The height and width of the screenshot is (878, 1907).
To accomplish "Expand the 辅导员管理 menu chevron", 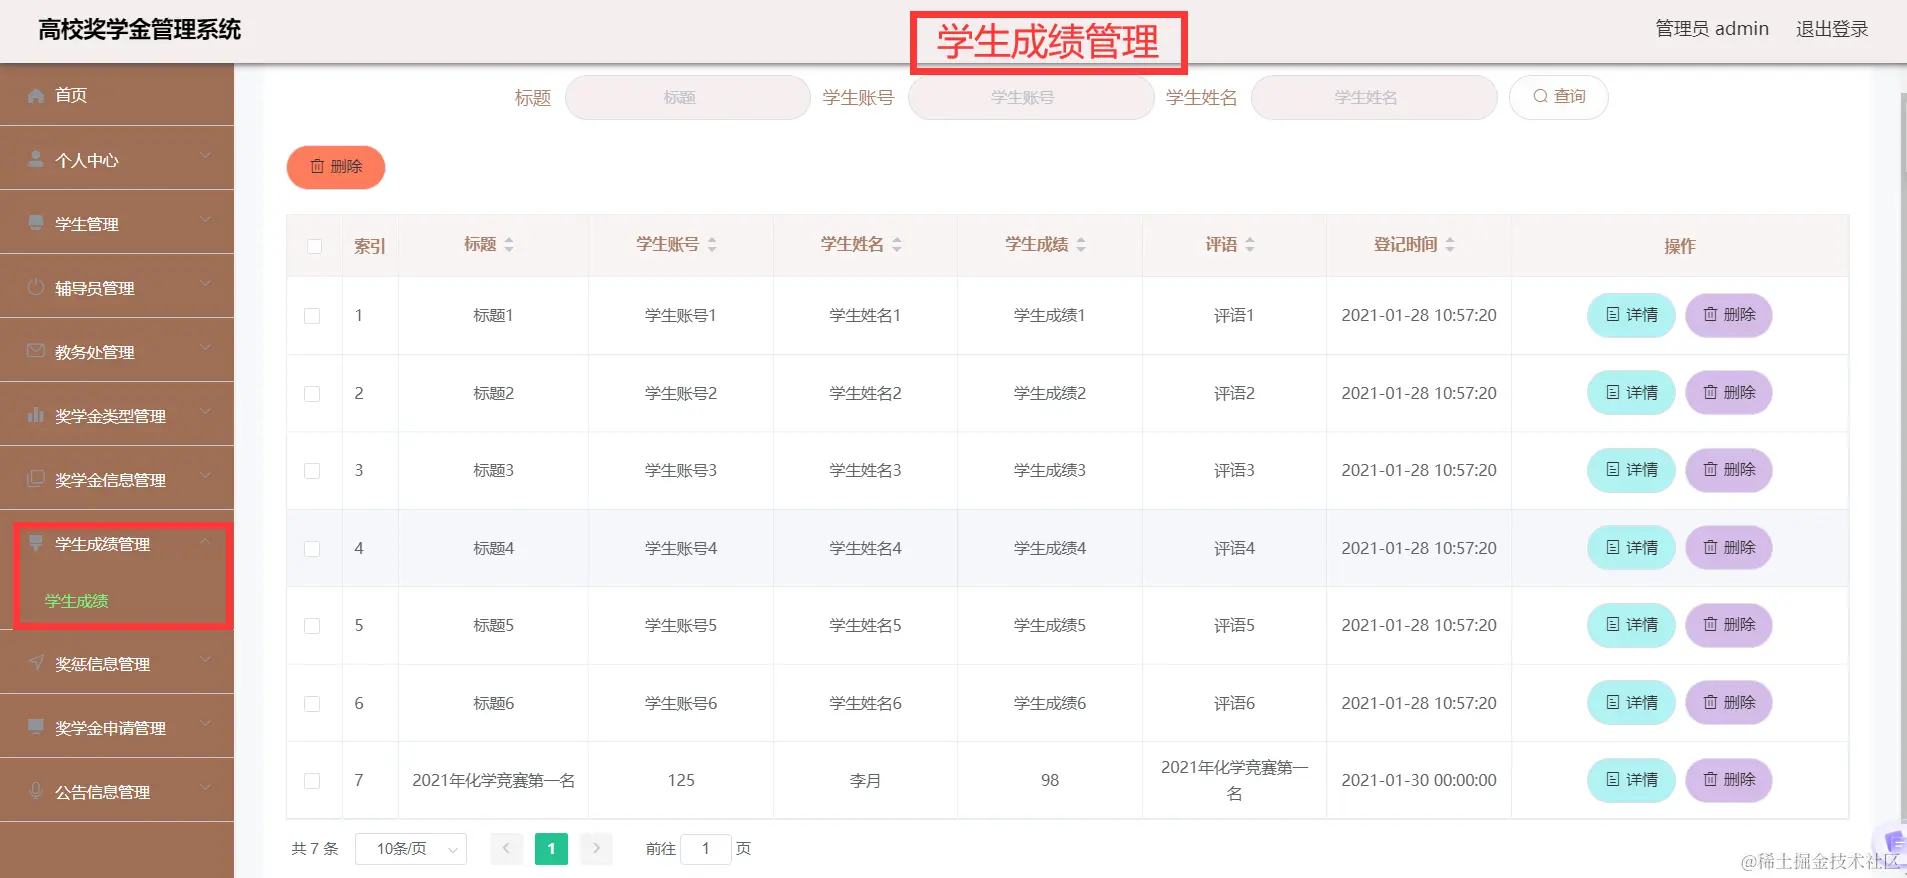I will coord(205,285).
